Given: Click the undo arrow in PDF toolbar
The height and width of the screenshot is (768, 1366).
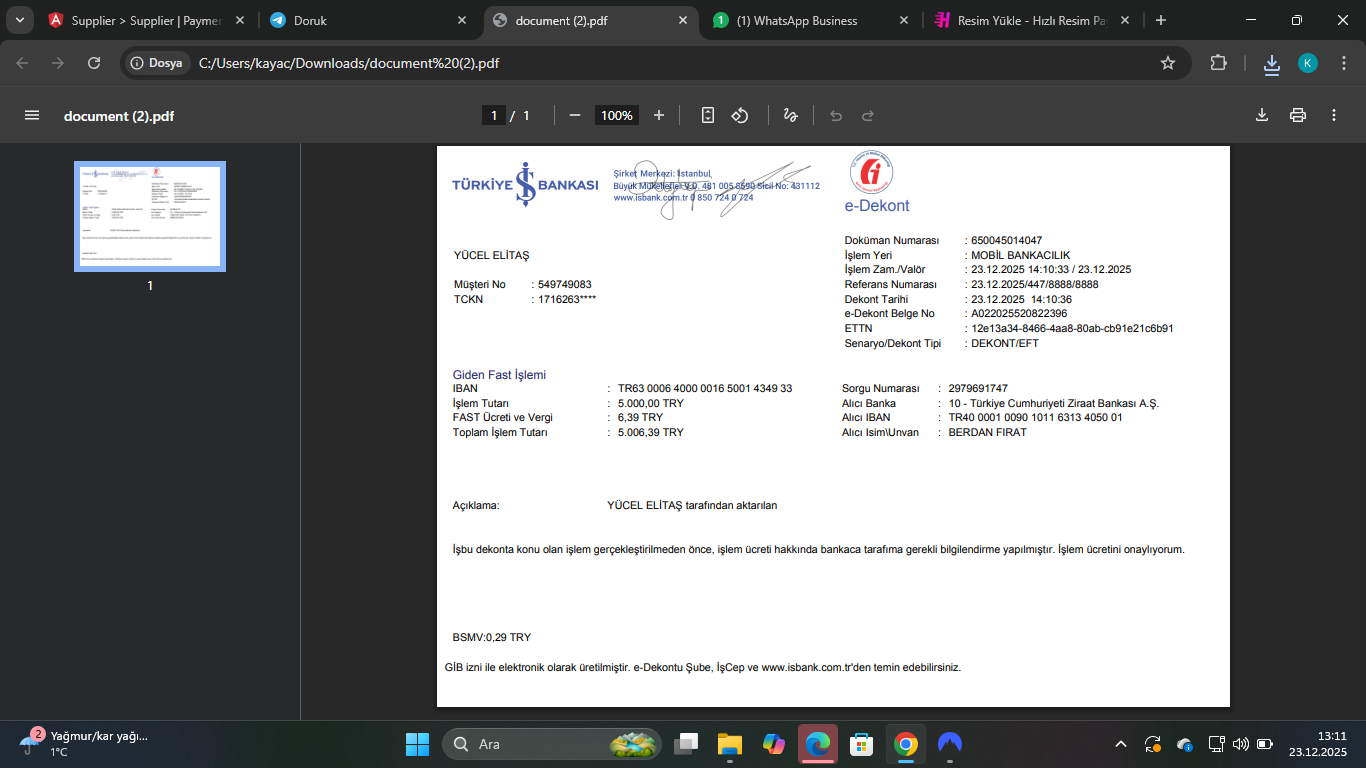Looking at the screenshot, I should point(836,115).
